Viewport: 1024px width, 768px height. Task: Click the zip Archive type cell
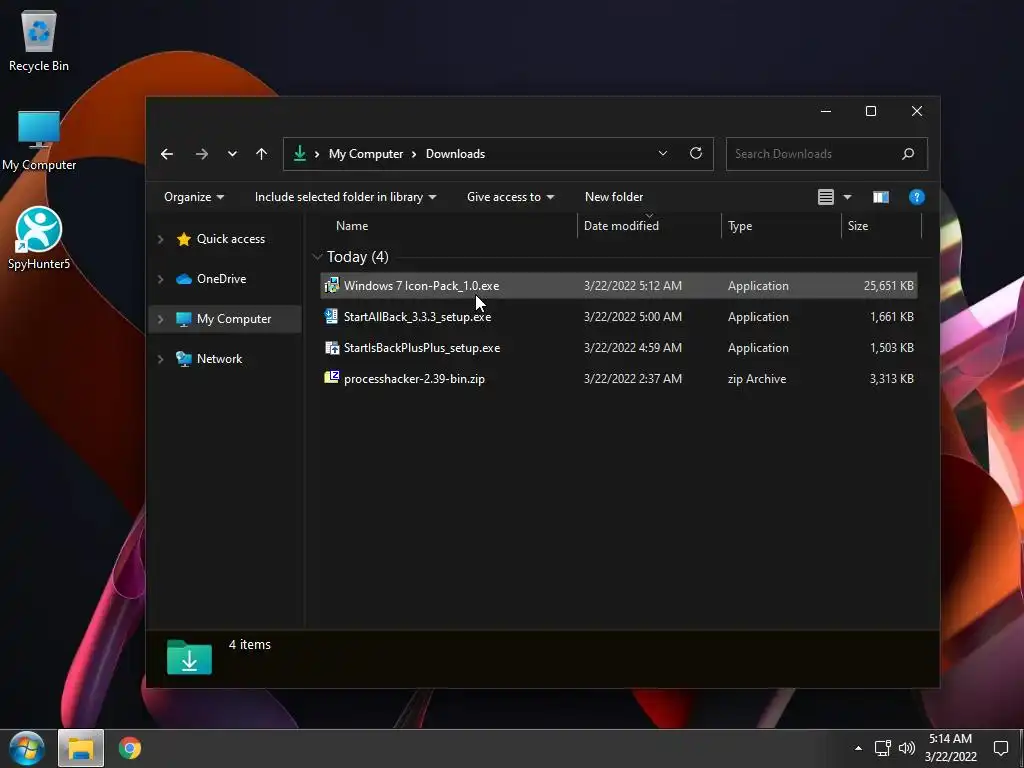pyautogui.click(x=757, y=379)
